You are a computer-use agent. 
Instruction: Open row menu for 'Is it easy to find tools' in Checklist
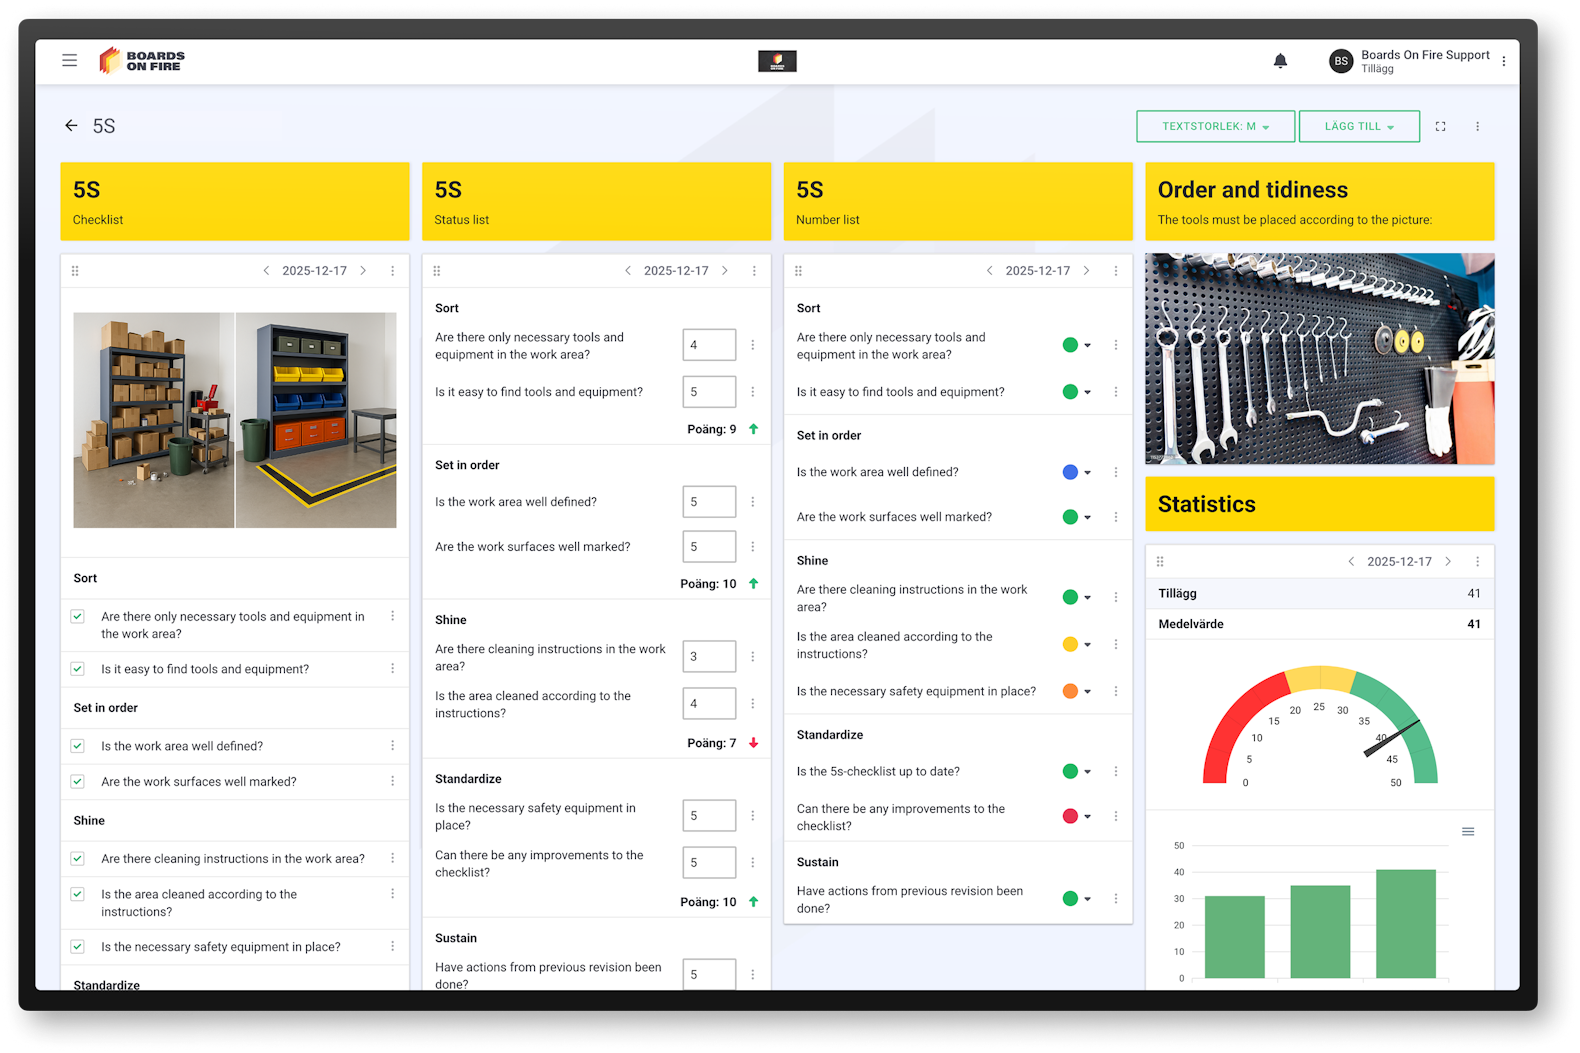point(392,669)
